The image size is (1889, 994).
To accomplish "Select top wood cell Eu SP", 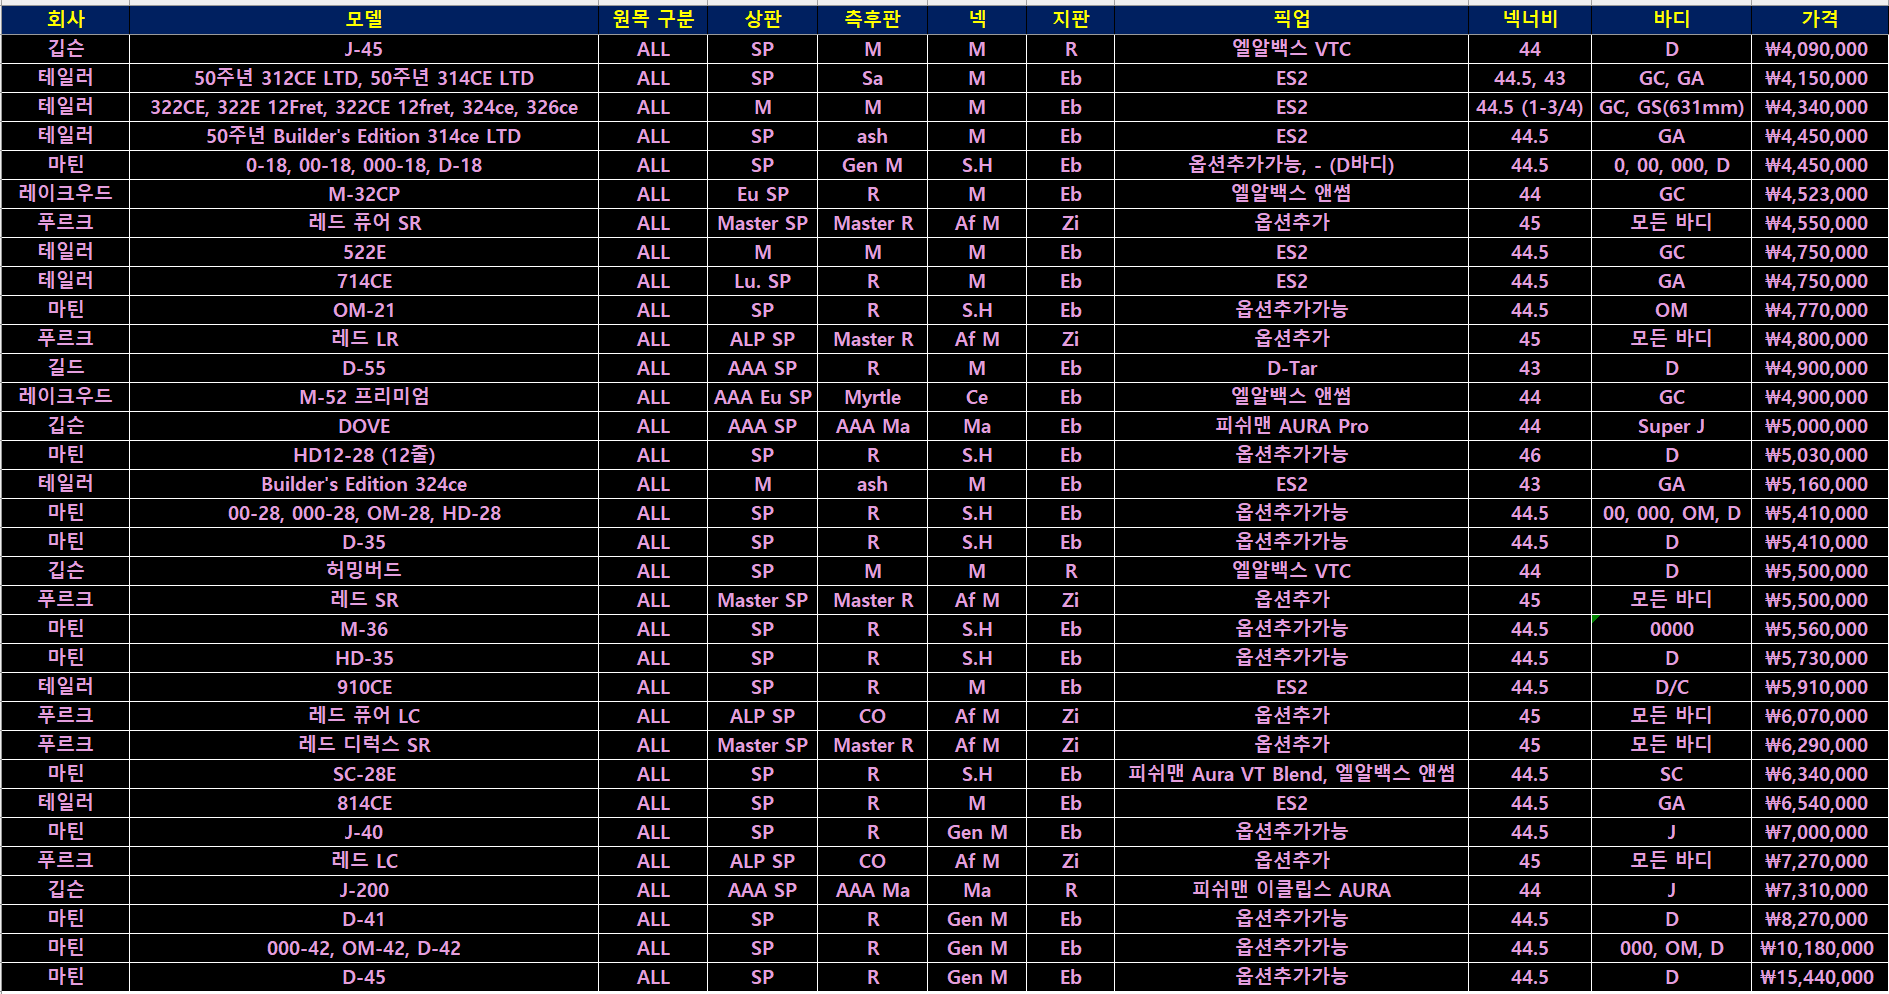I will click(762, 194).
